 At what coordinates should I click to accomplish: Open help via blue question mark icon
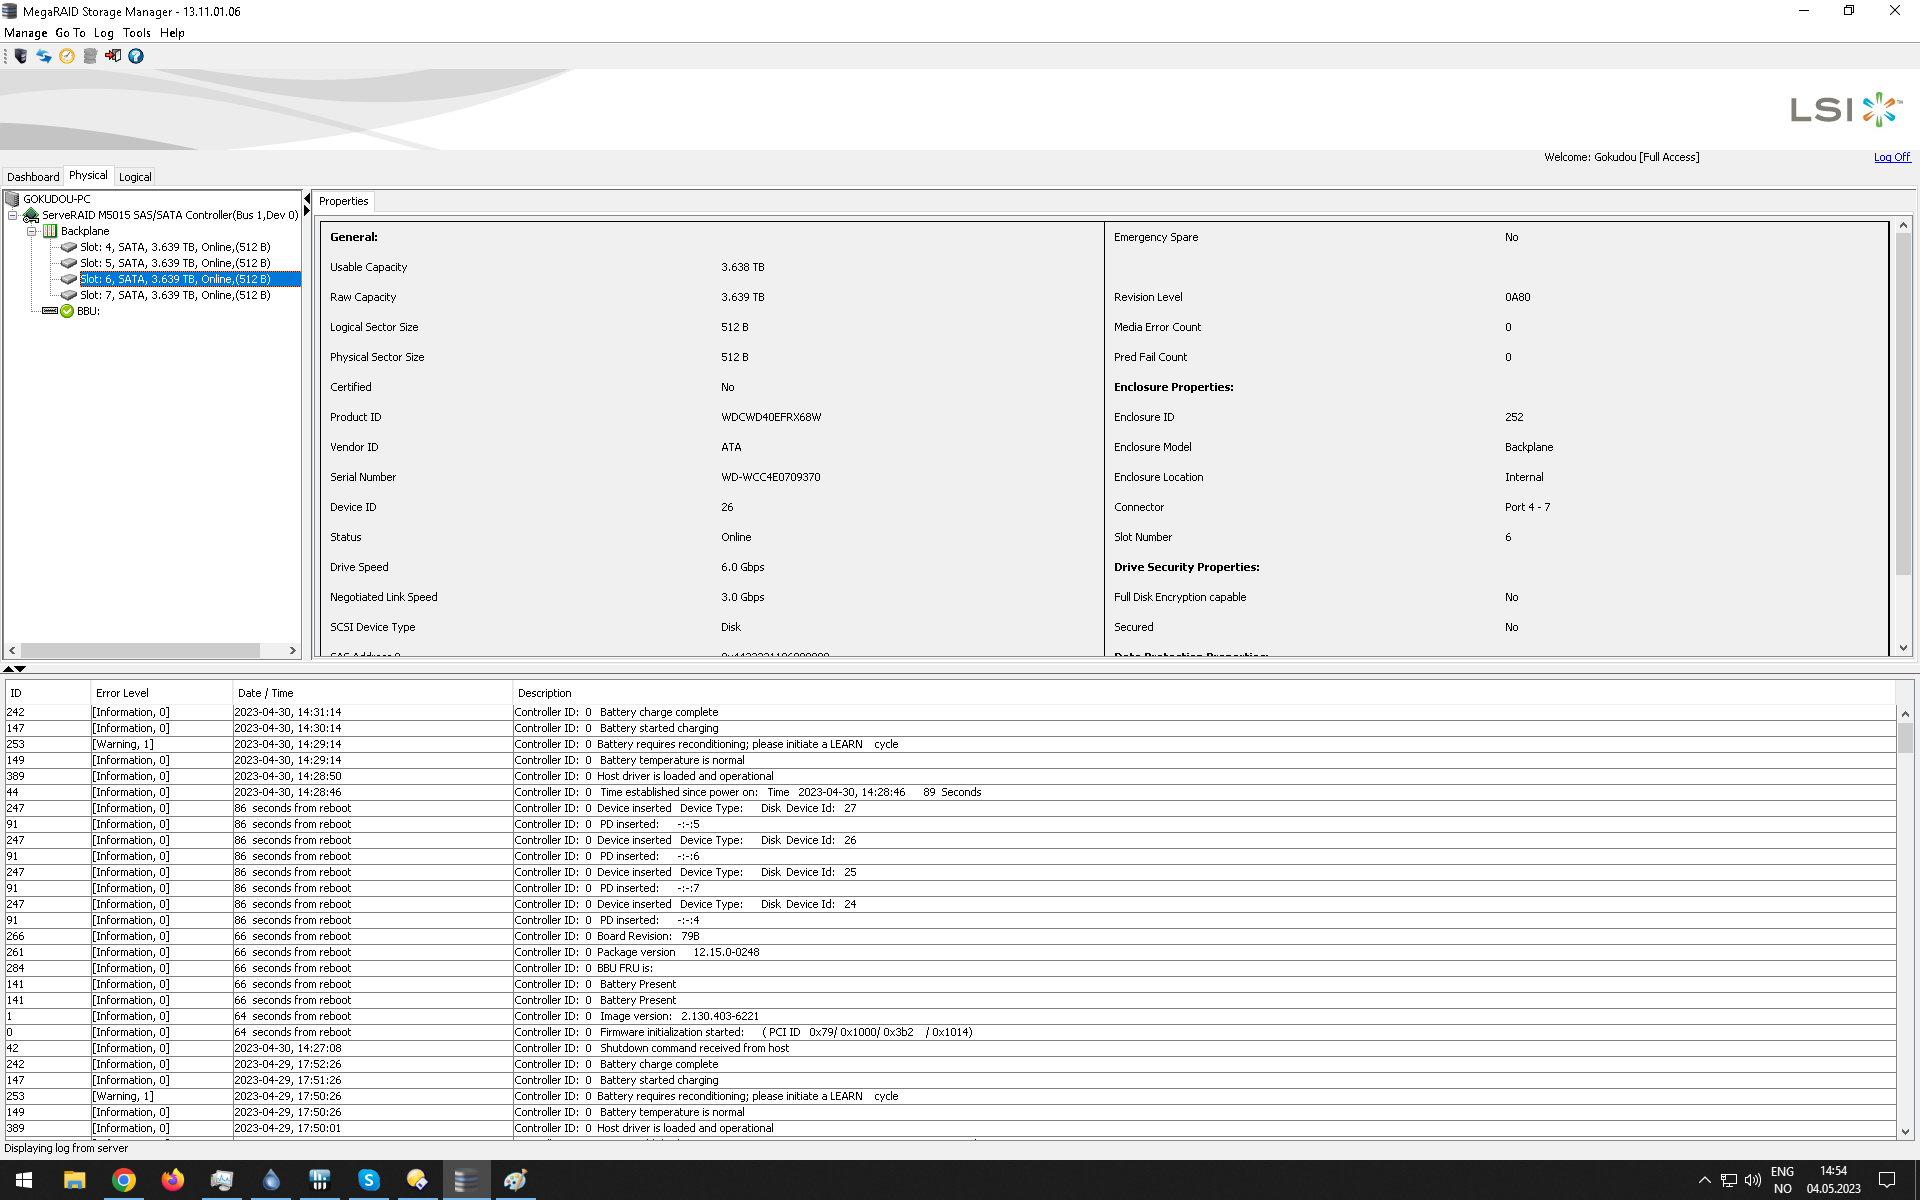(x=136, y=56)
